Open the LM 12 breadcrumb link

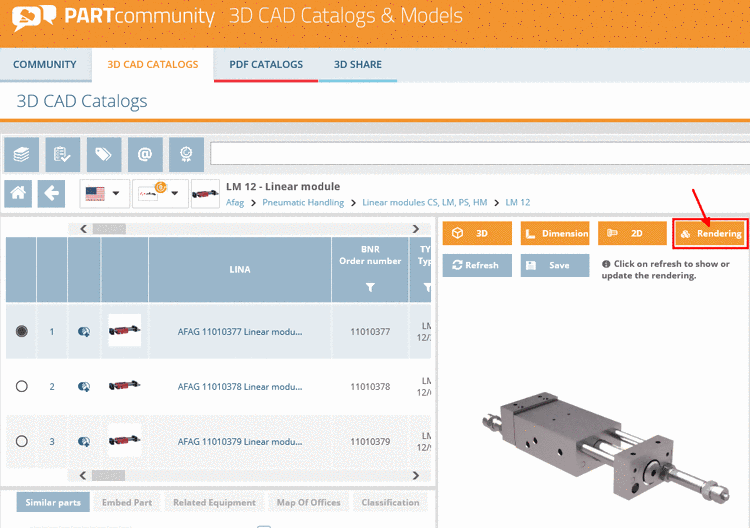518,202
